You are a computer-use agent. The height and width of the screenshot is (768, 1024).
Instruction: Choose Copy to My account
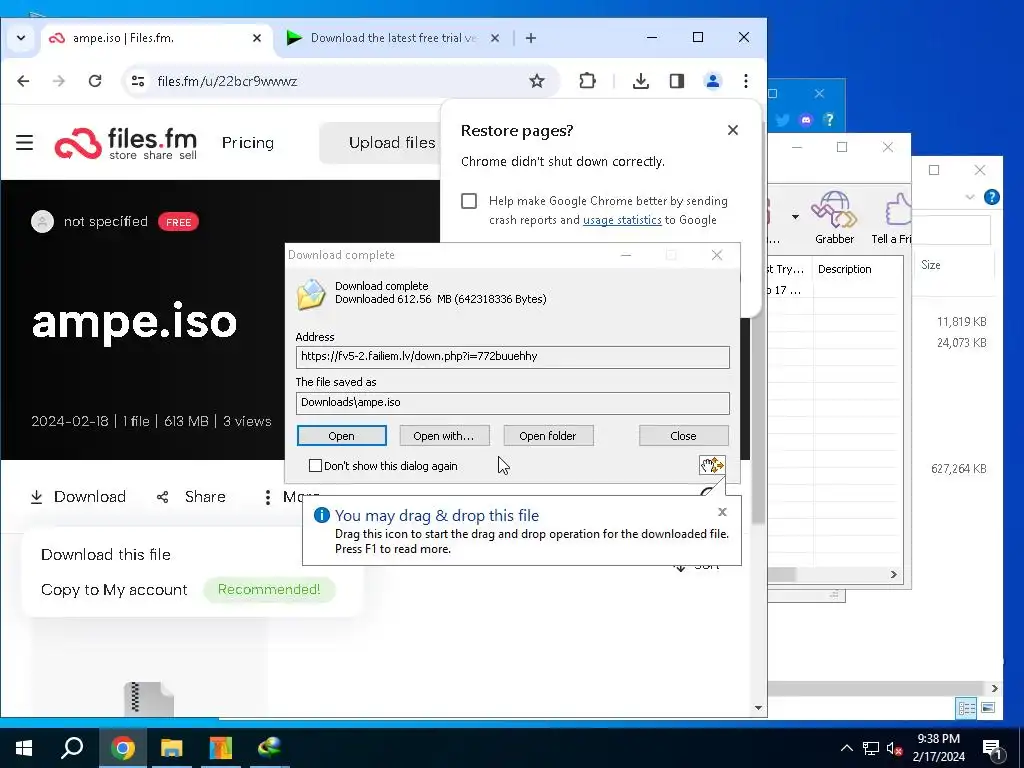(114, 590)
